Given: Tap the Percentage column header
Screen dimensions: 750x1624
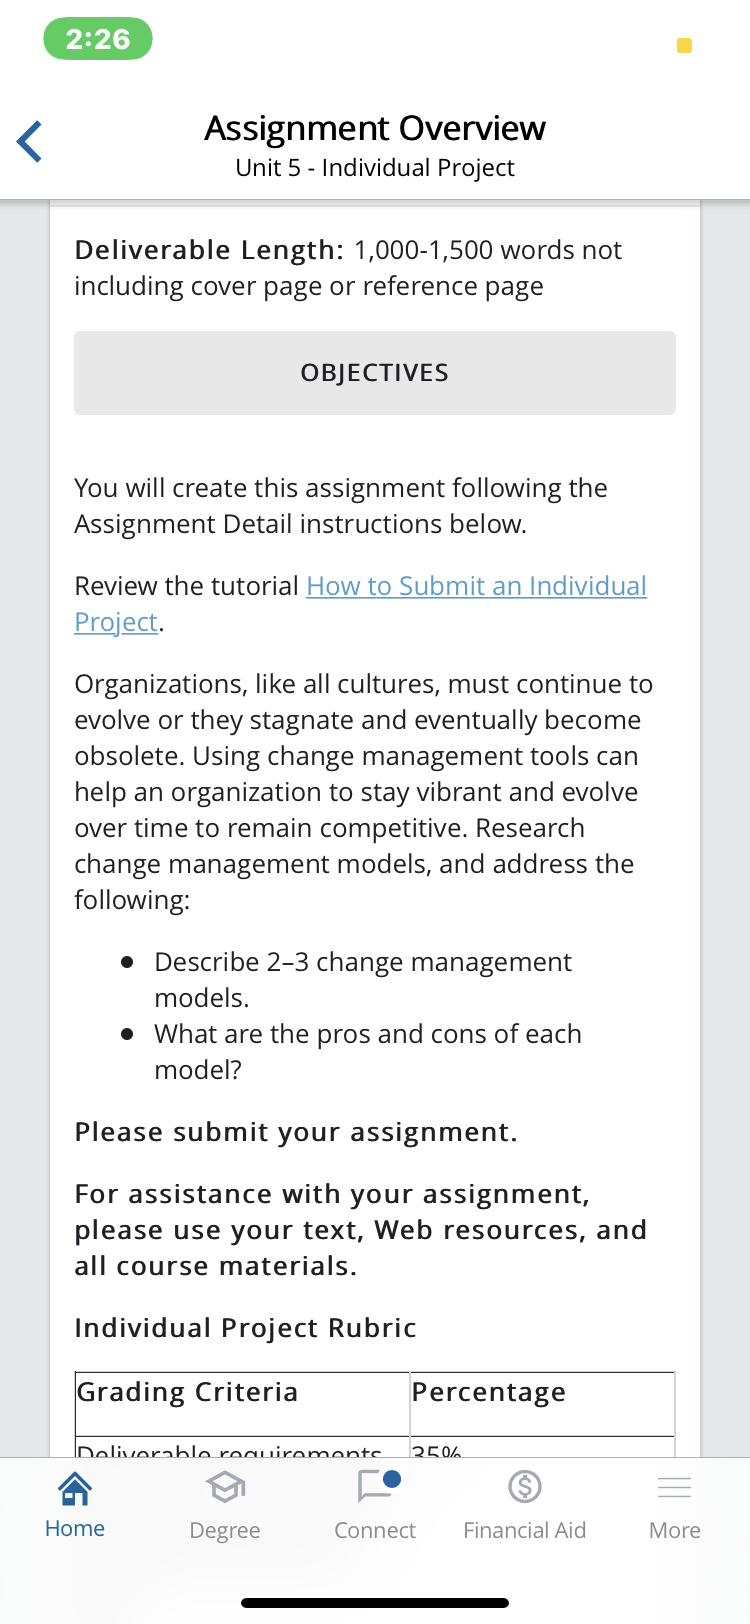Looking at the screenshot, I should (x=489, y=1392).
